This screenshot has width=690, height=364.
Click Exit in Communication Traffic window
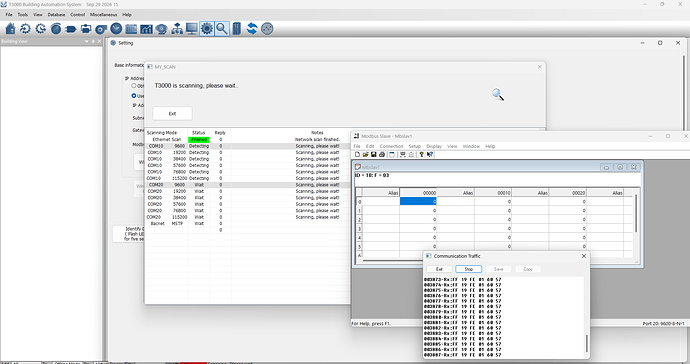pos(439,269)
